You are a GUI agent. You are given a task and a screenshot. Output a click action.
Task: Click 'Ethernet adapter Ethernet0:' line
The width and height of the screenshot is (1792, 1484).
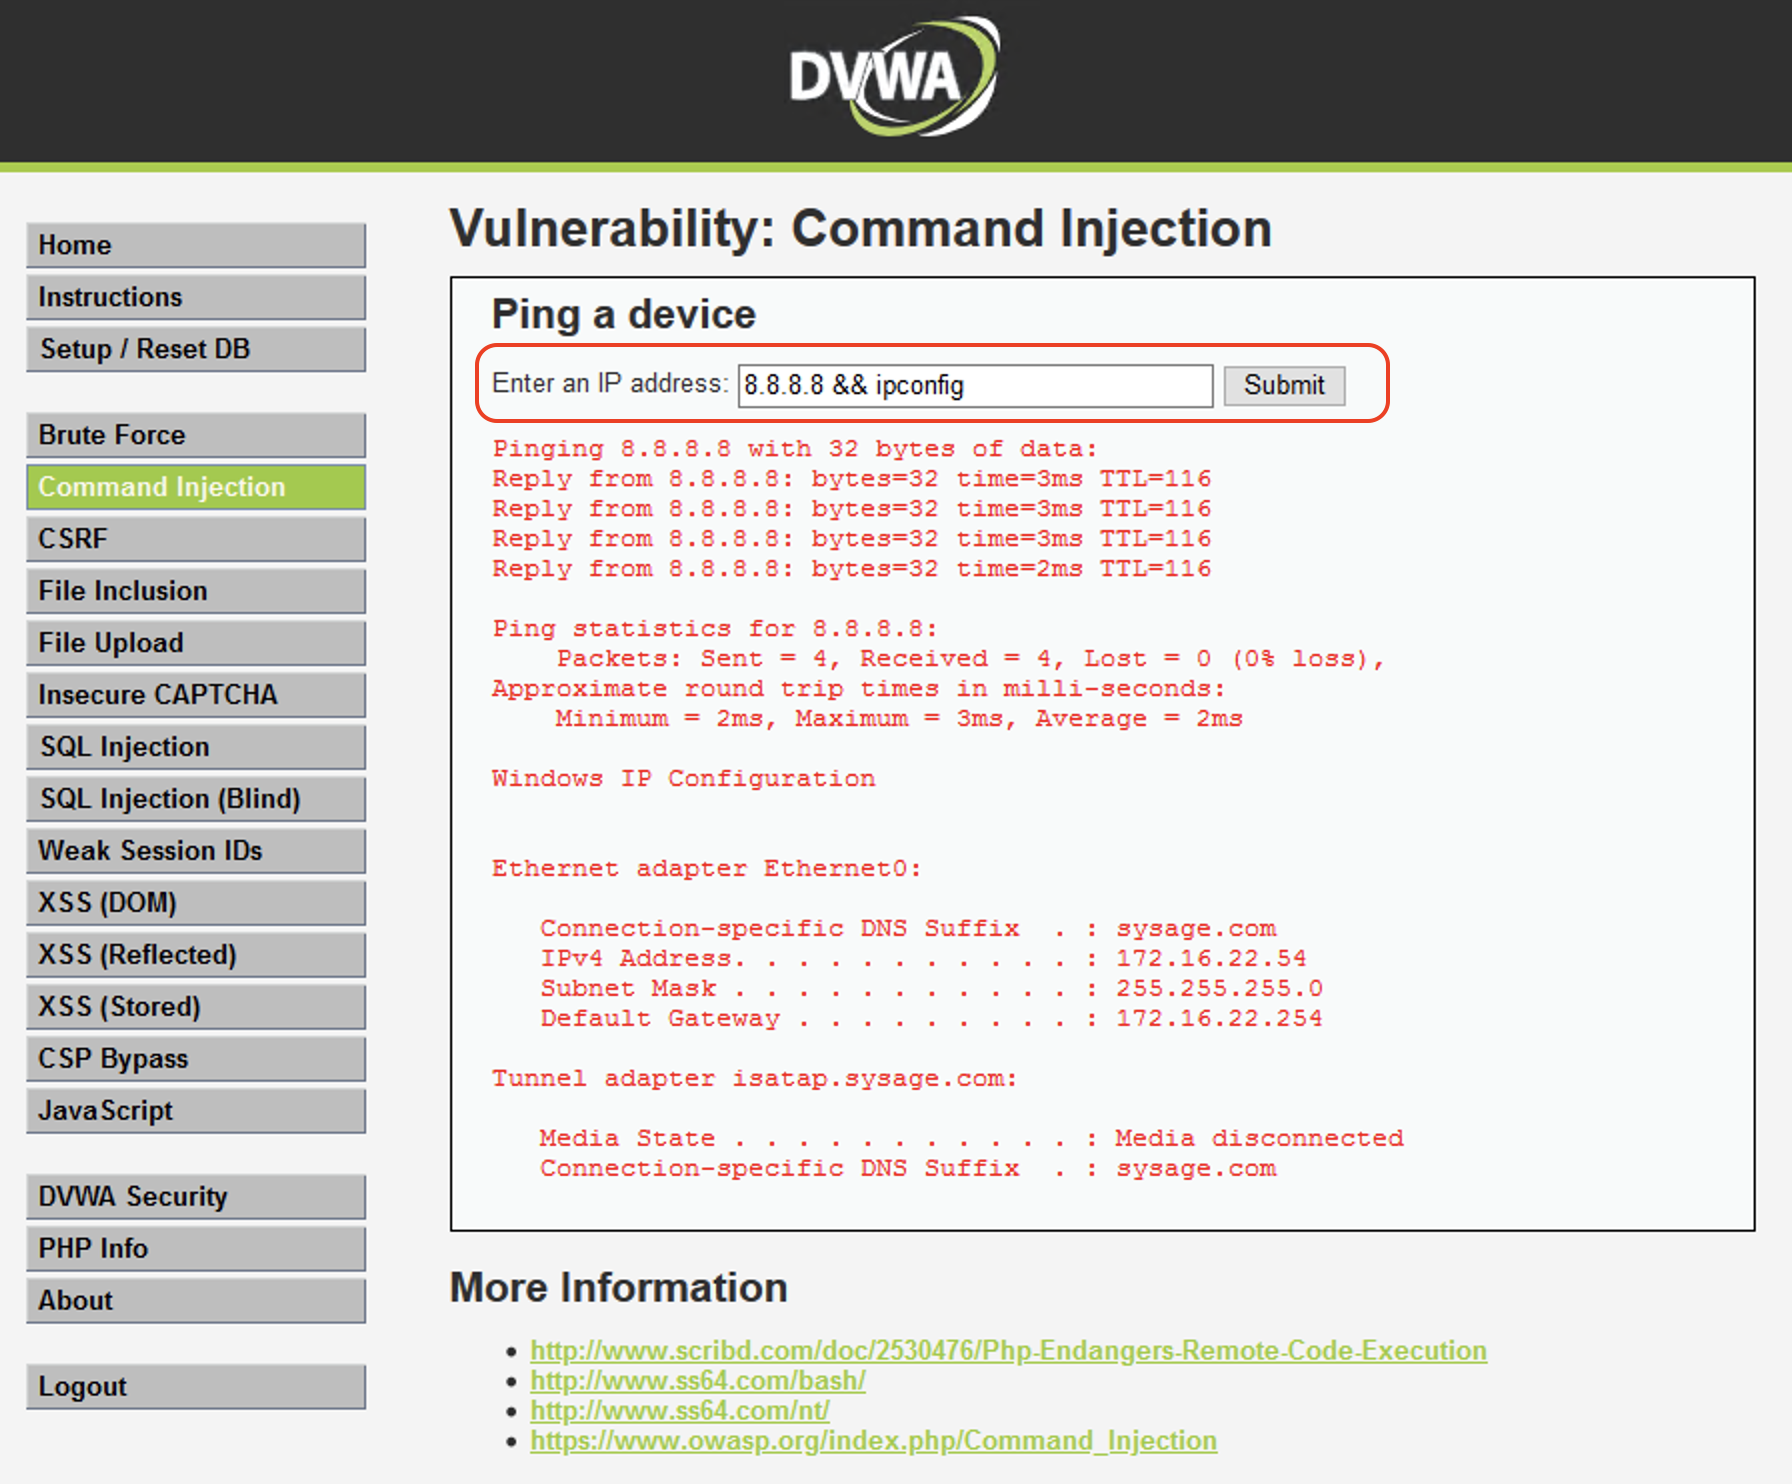(706, 869)
